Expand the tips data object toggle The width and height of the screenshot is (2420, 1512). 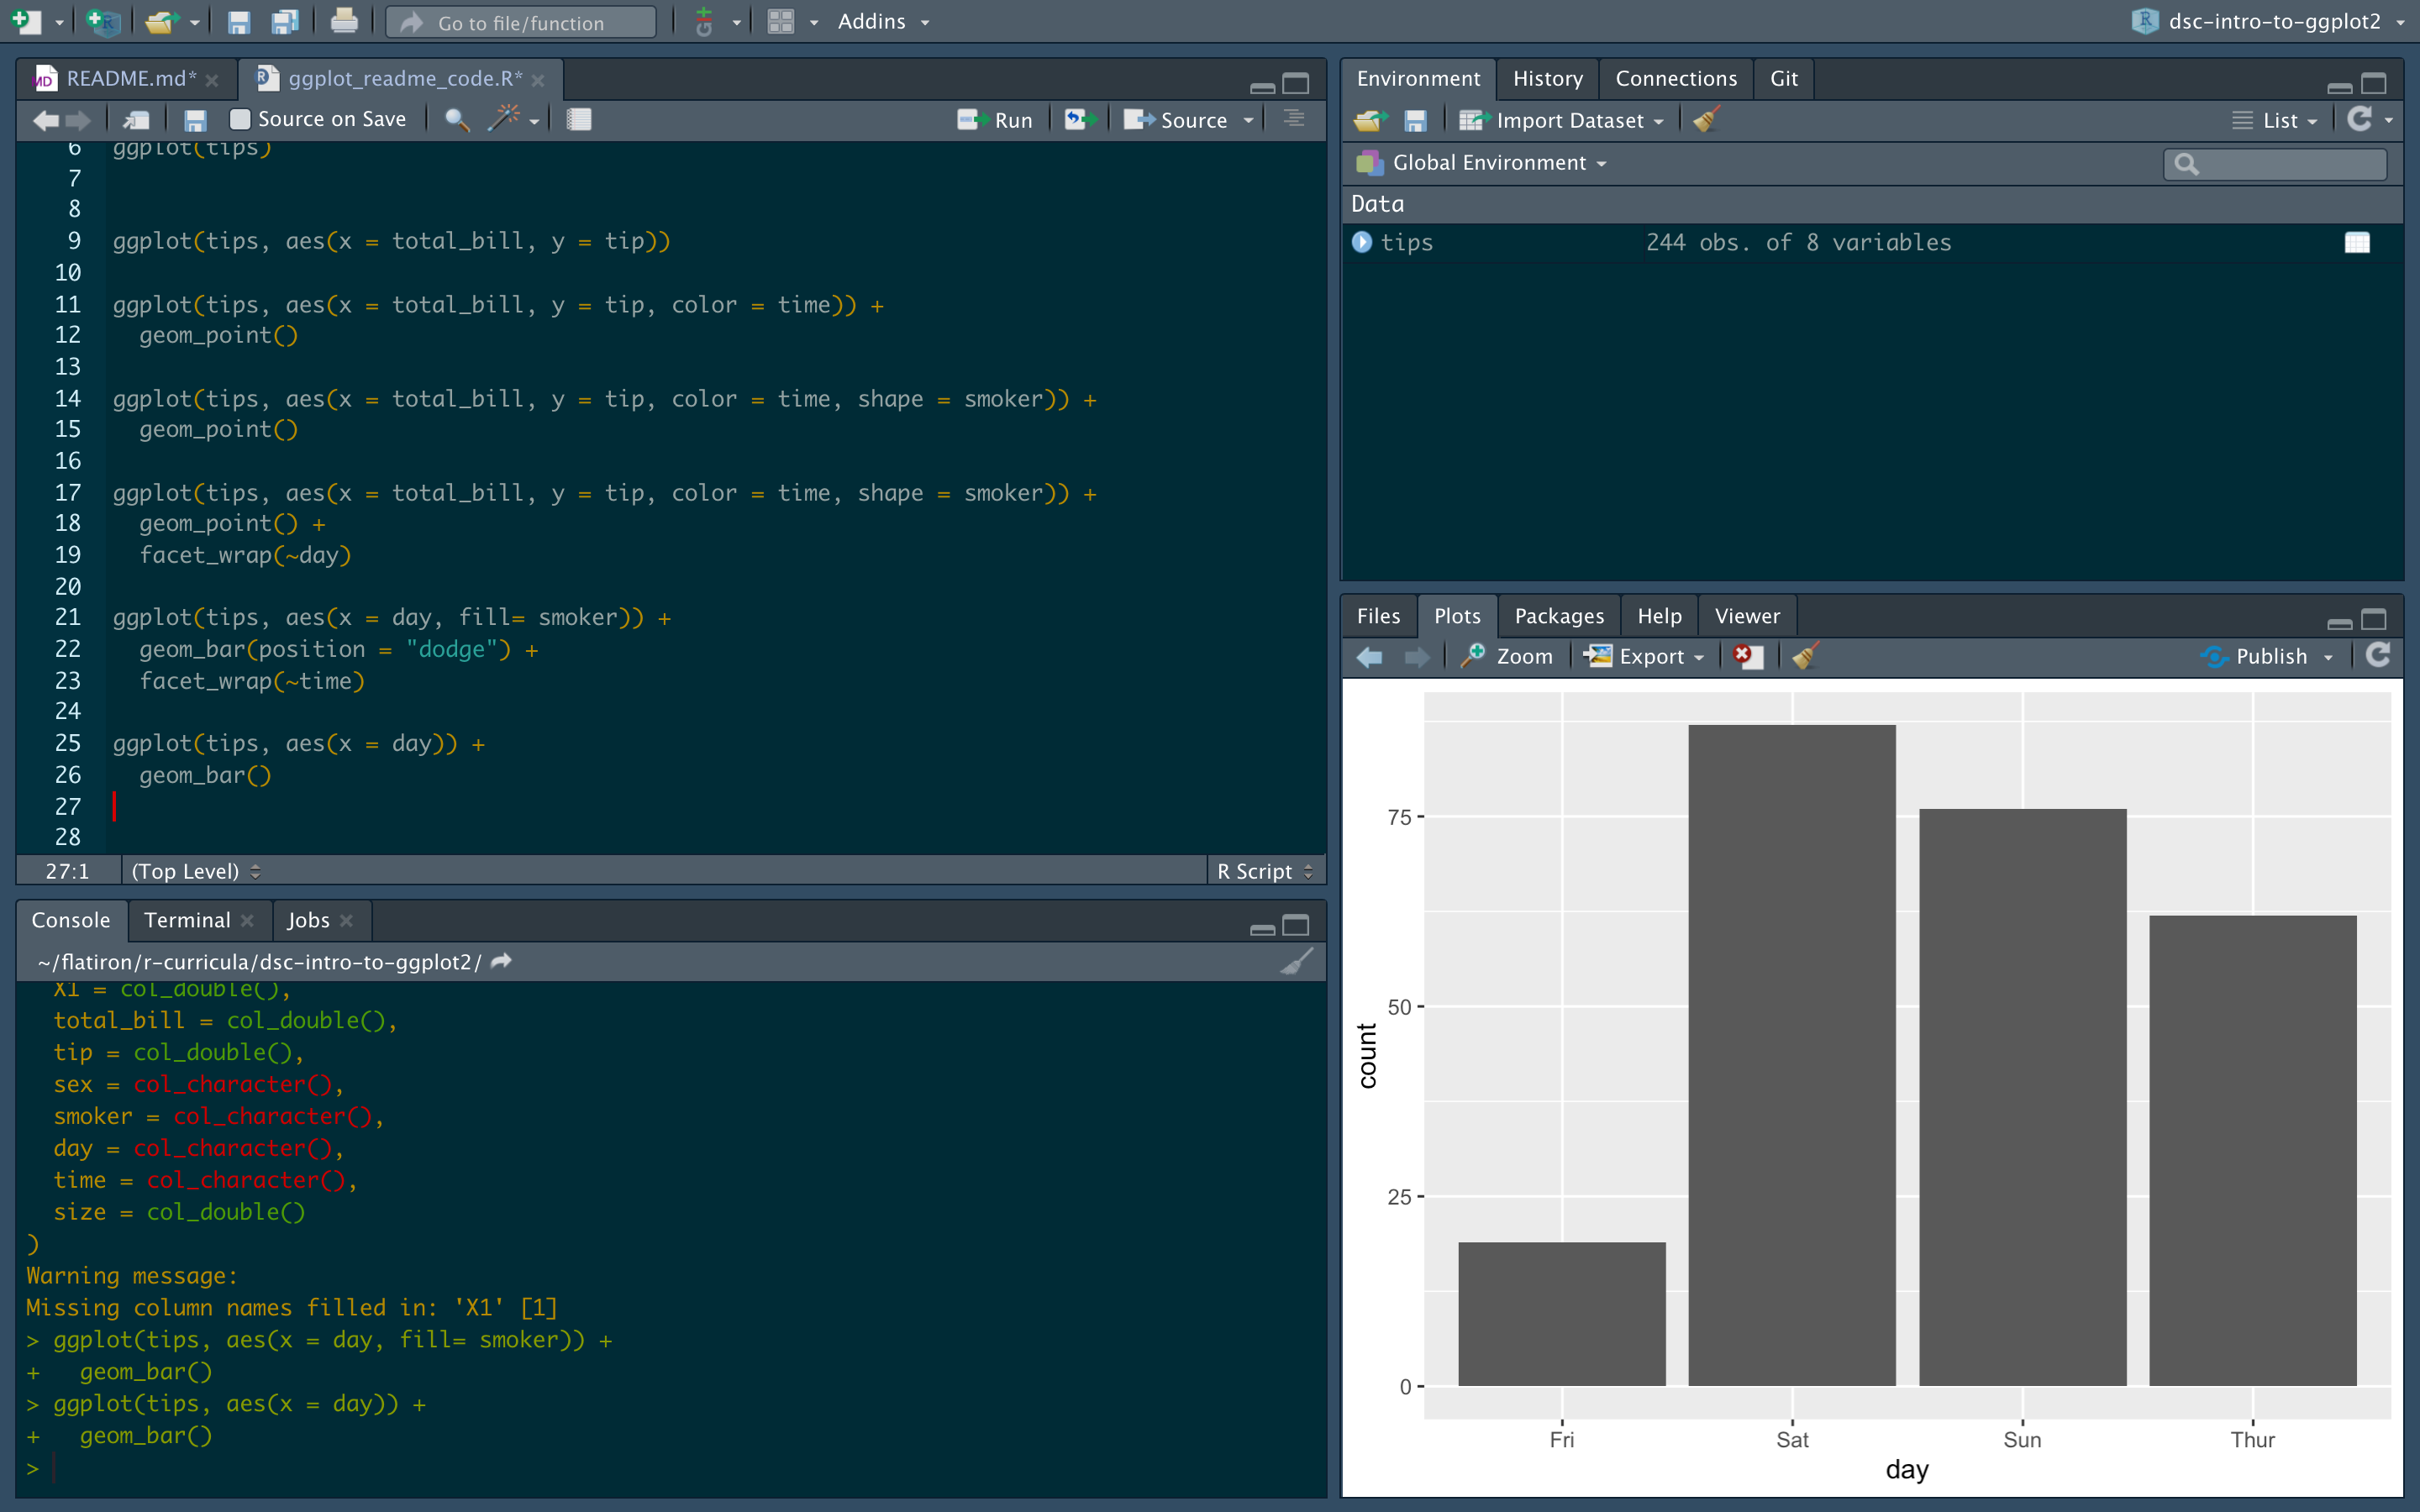point(1362,243)
